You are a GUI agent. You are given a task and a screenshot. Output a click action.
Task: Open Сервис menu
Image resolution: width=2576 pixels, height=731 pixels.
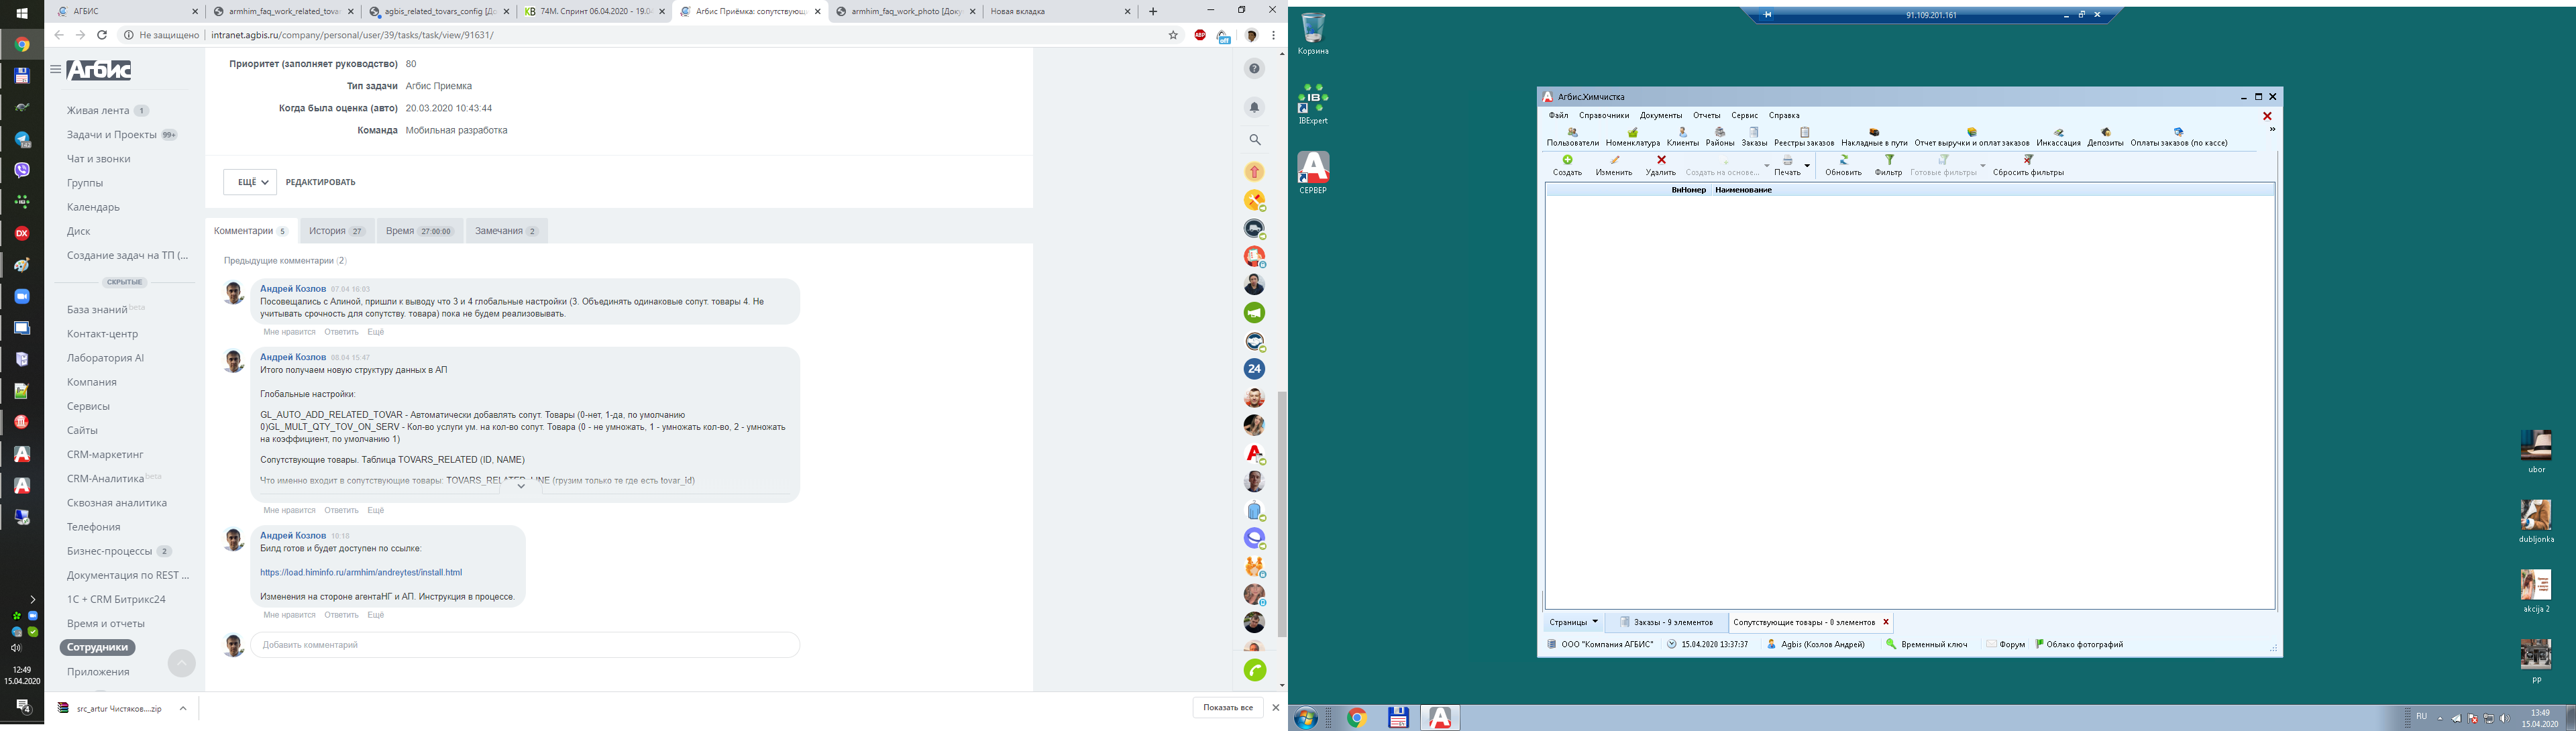[x=1744, y=115]
